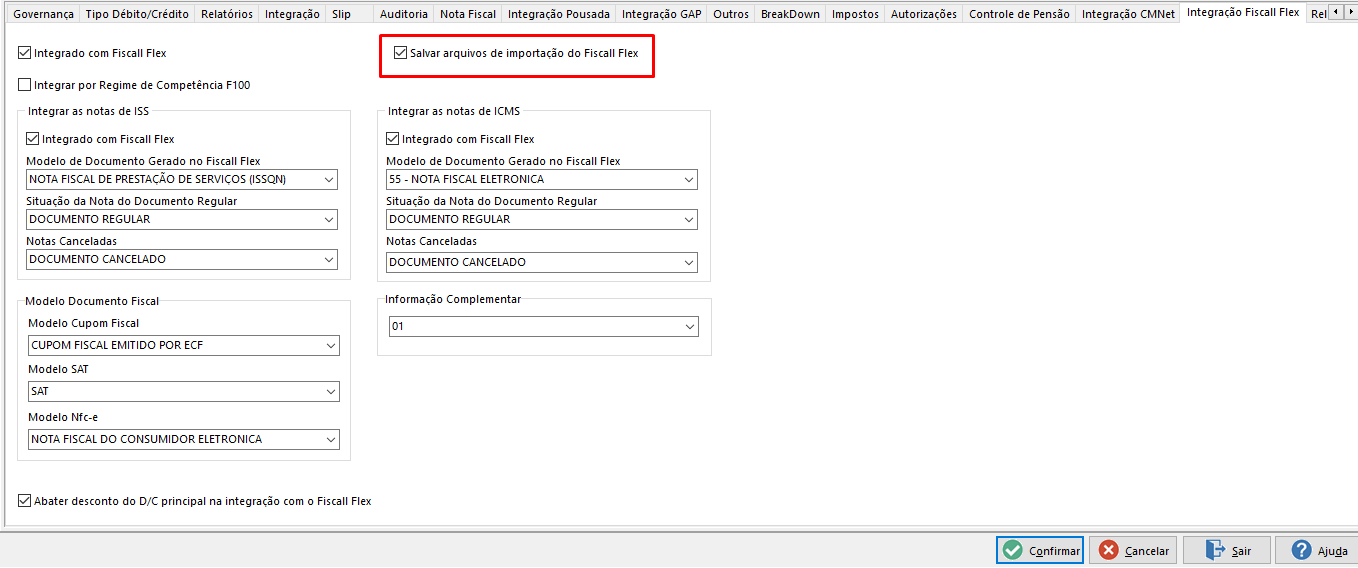Open ISS Notas Canceladas dropdown
Viewport: 1358px width, 568px height.
click(182, 259)
